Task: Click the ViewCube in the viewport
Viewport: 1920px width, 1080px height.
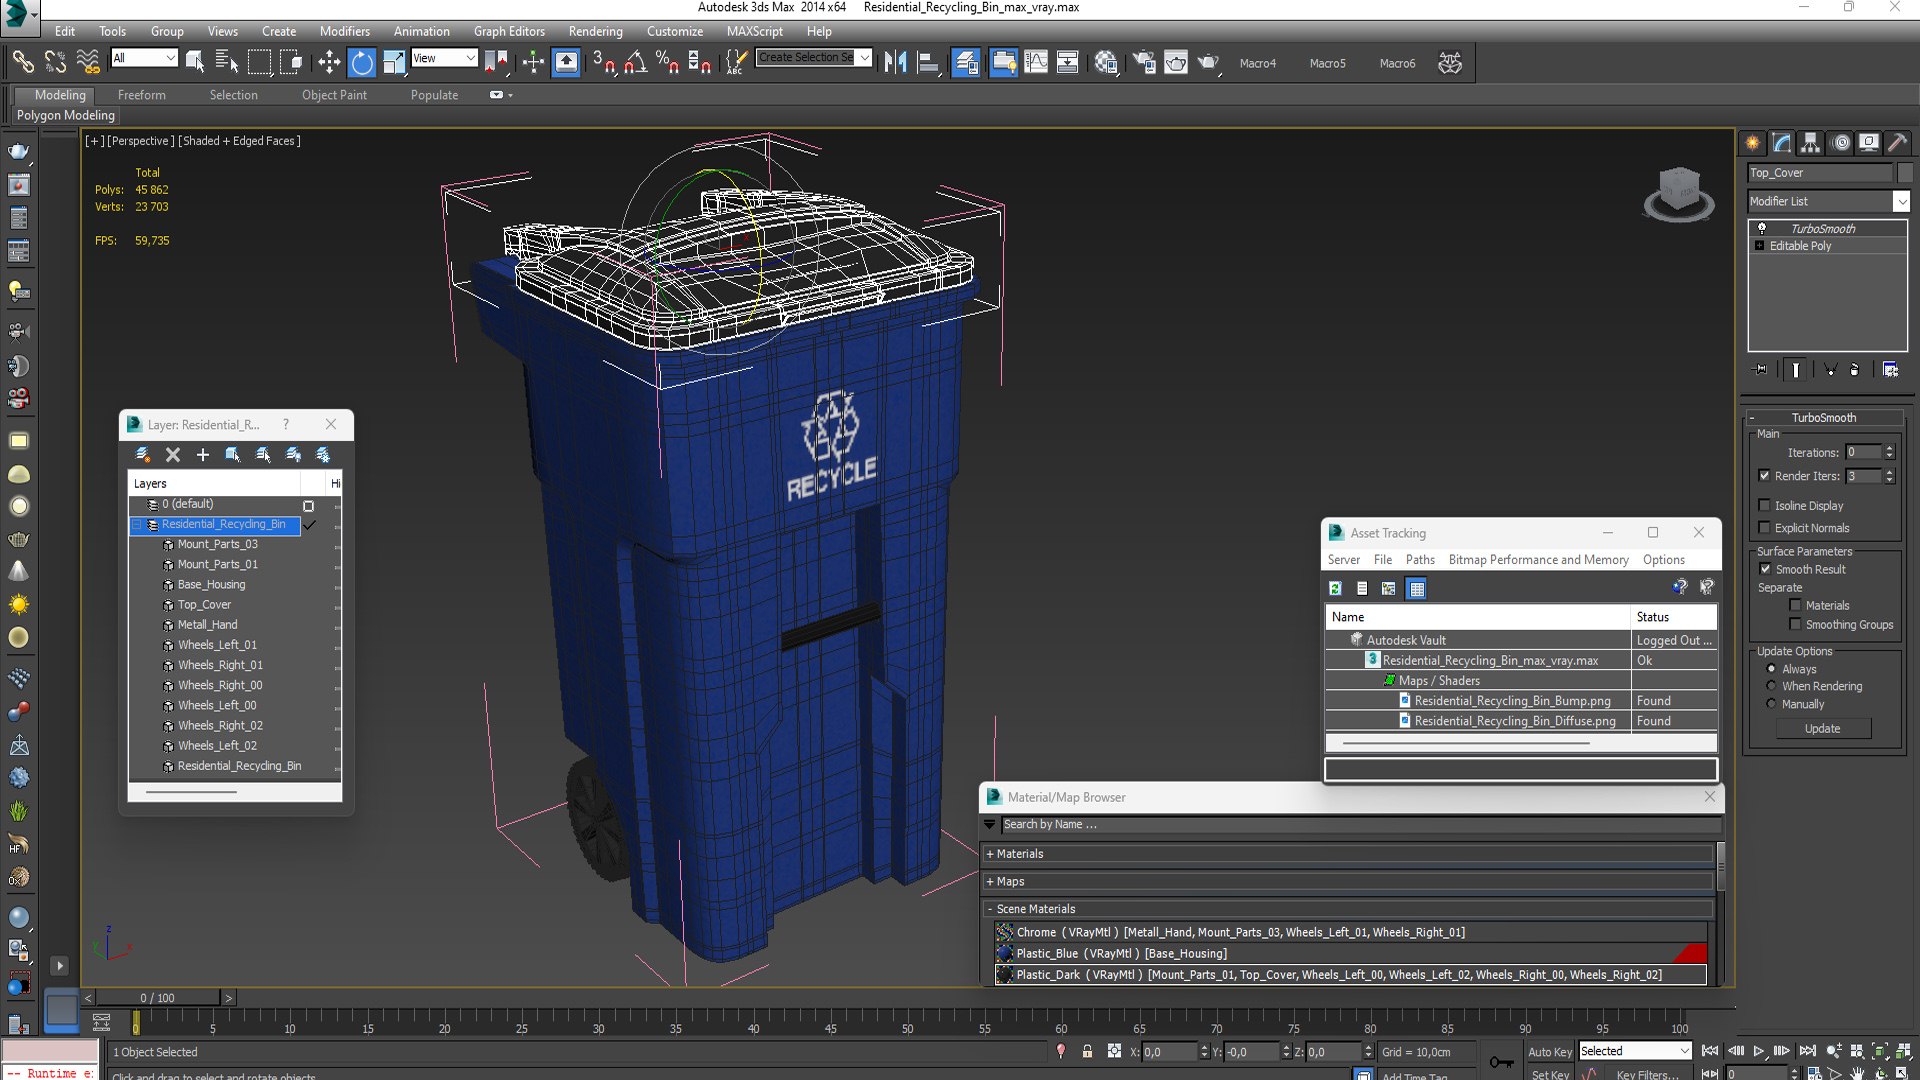Action: pyautogui.click(x=1679, y=192)
